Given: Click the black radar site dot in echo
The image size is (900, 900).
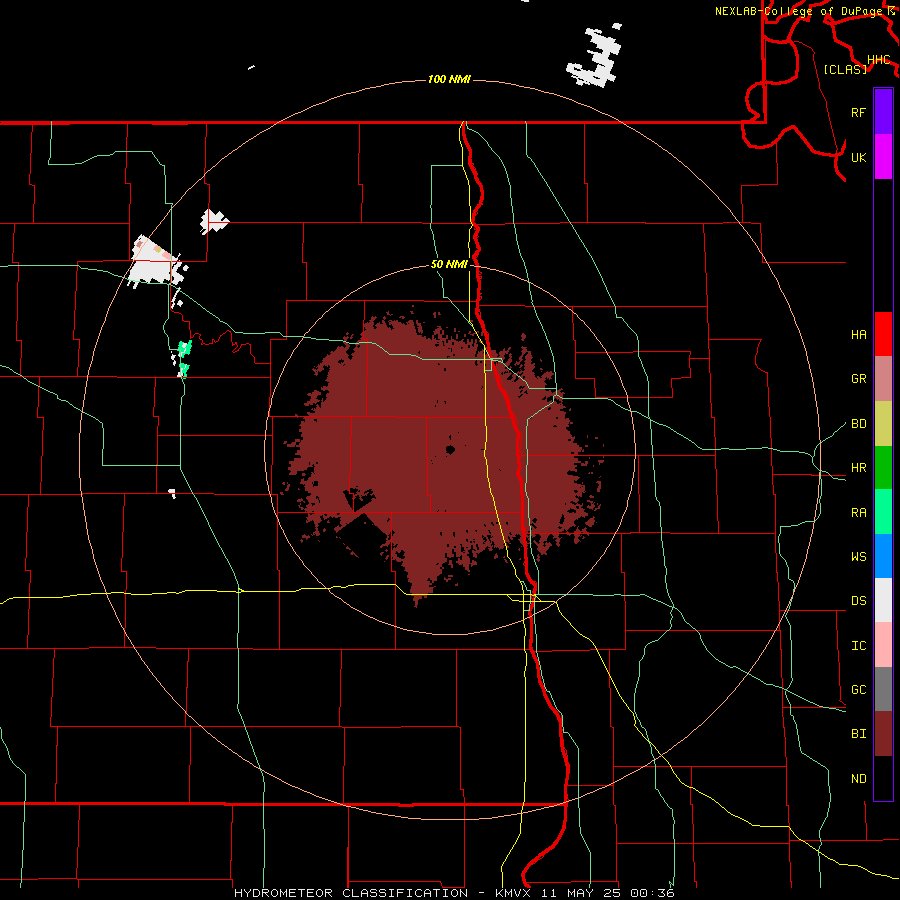Looking at the screenshot, I should click(451, 449).
